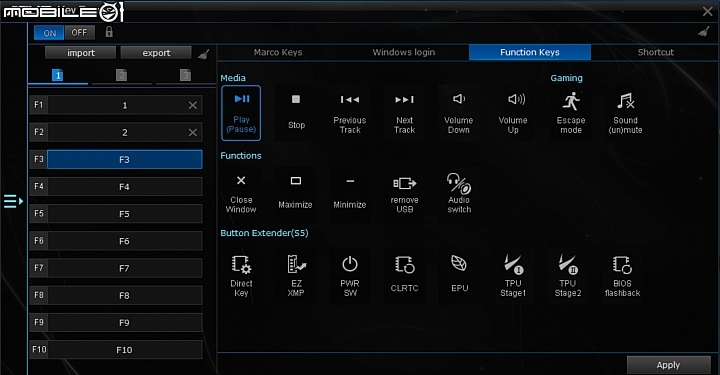
Task: Pick the TPU Stage1 function
Action: 513,276
